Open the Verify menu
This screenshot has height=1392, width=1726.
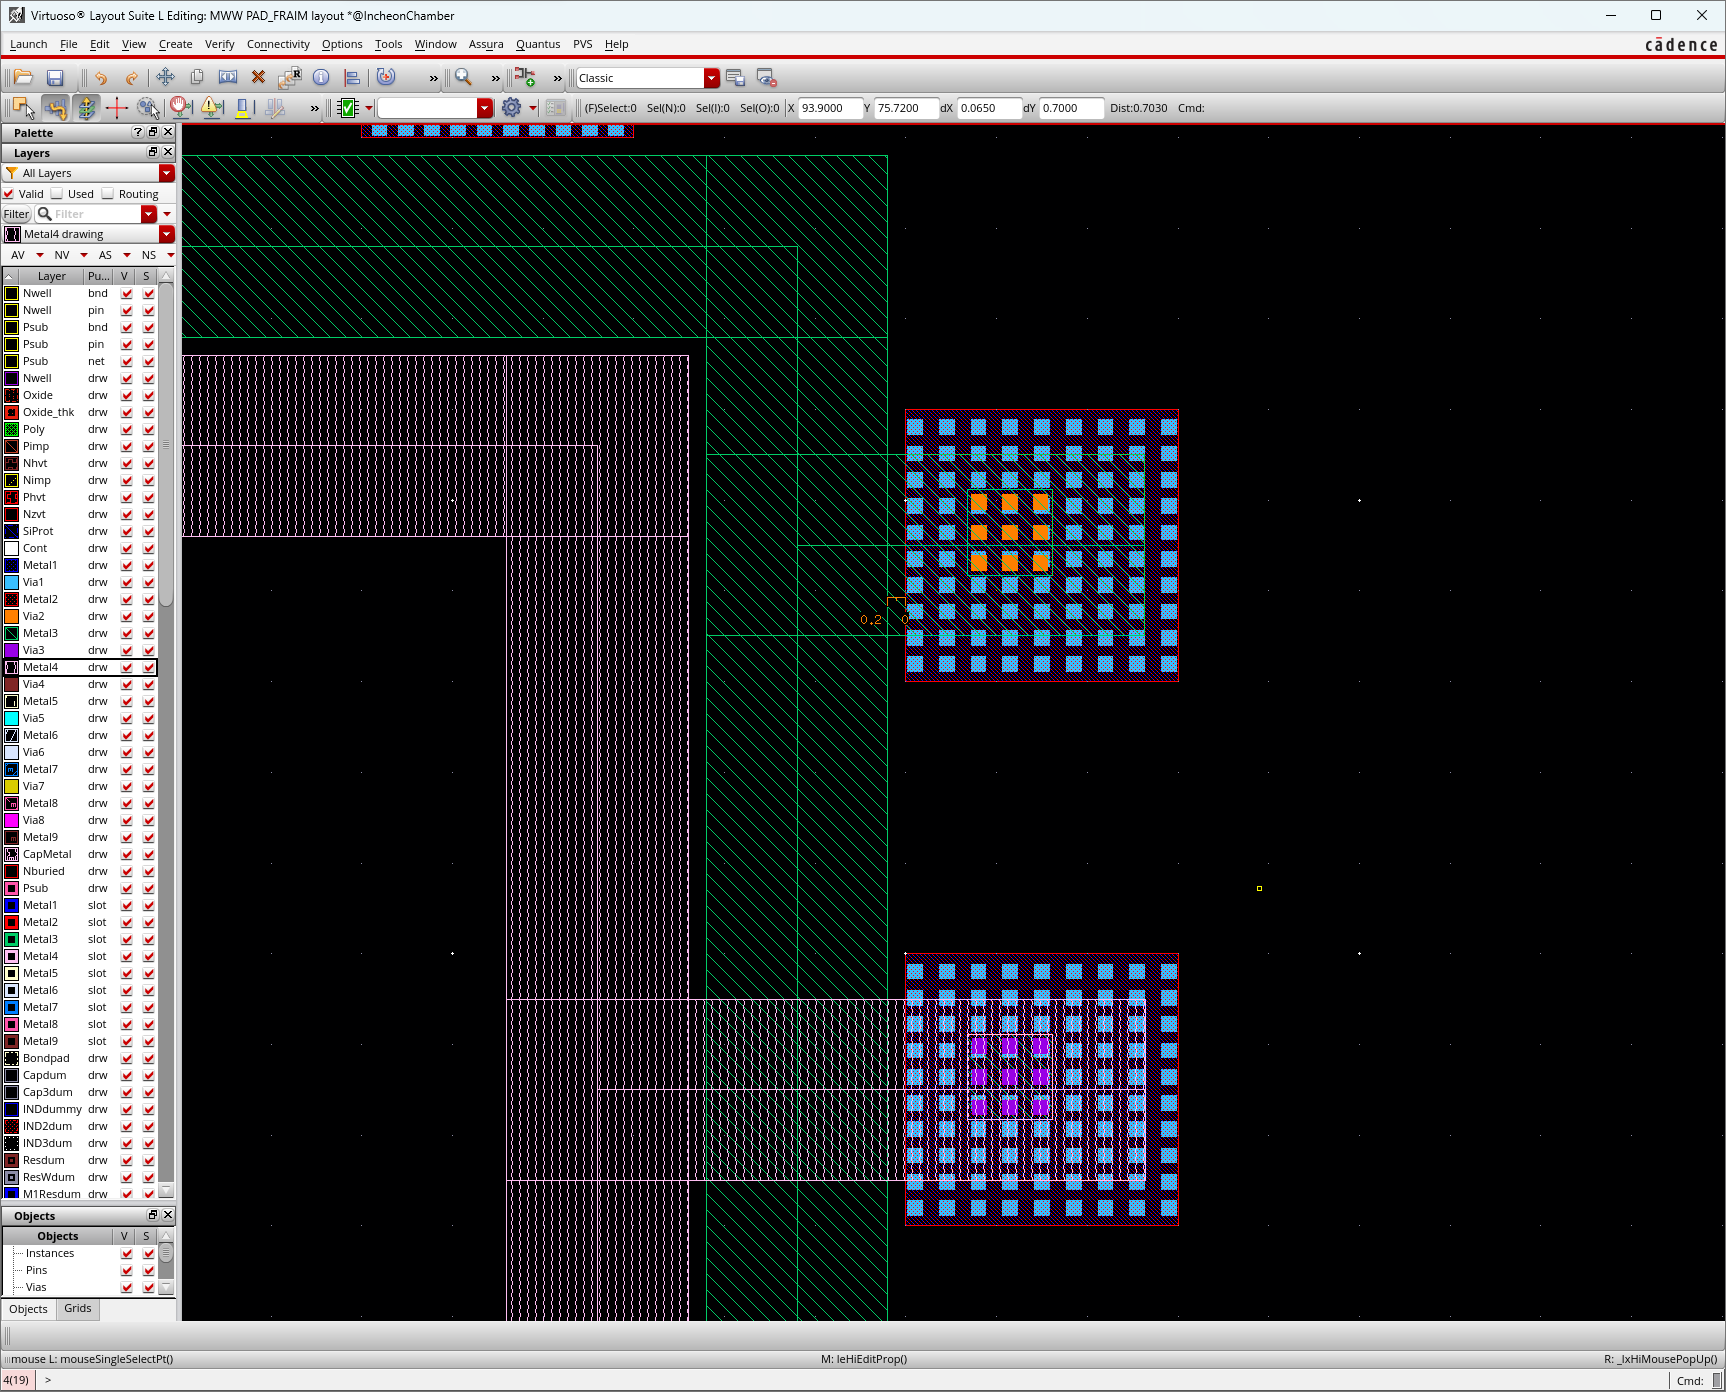tap(219, 44)
